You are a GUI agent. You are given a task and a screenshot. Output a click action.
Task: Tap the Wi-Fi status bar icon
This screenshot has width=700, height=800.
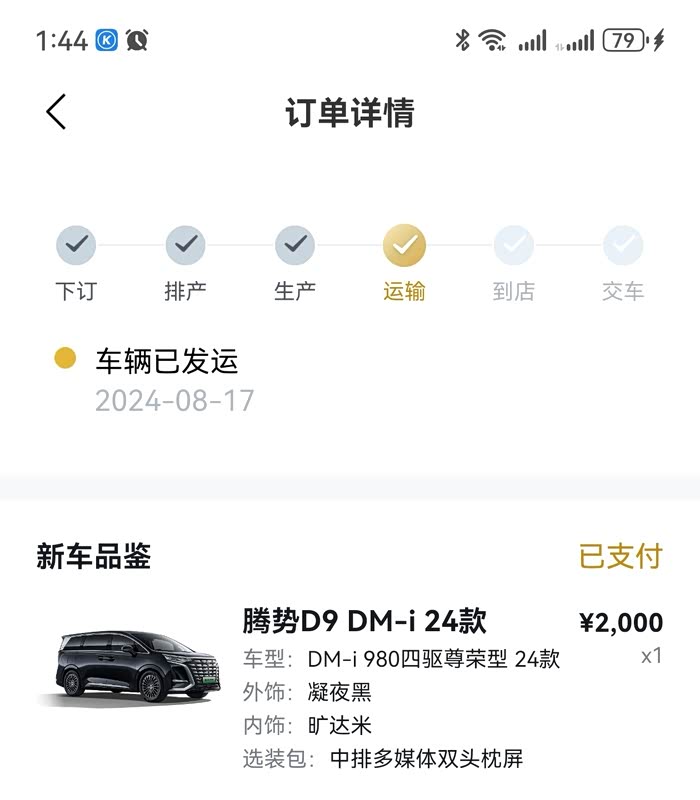point(492,40)
